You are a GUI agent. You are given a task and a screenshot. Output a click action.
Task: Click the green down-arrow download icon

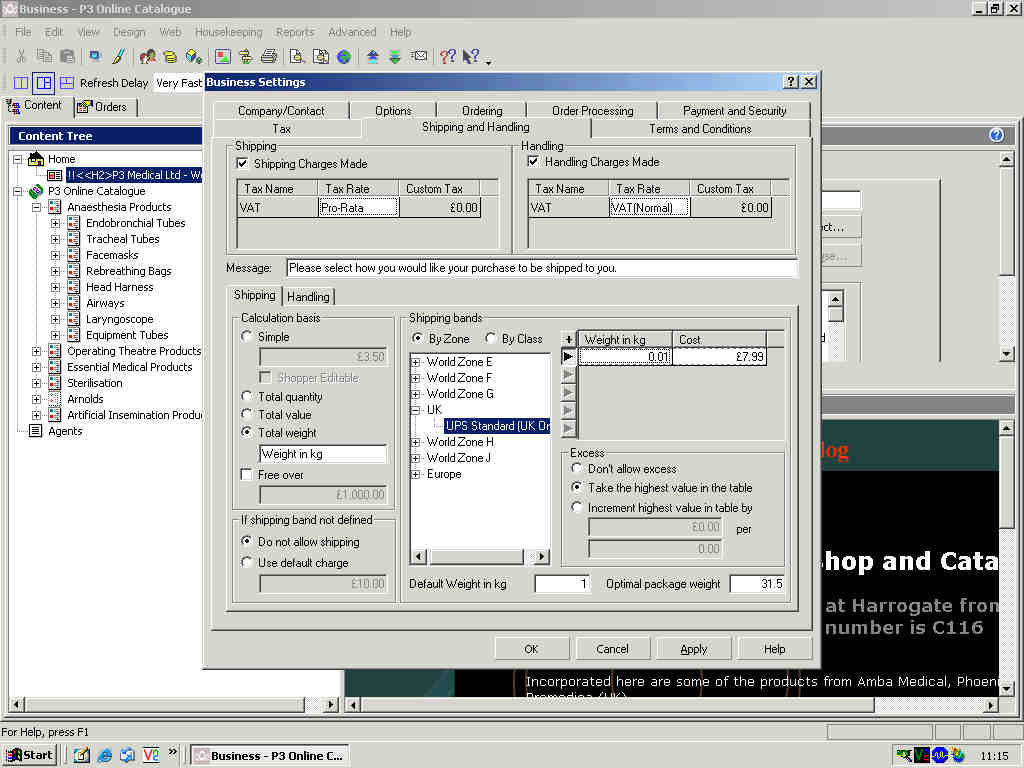coord(395,57)
